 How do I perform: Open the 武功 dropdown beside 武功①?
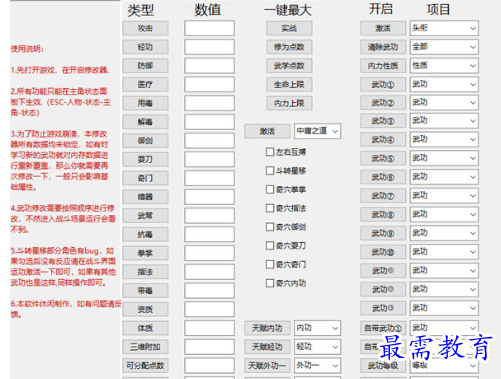coord(444,84)
